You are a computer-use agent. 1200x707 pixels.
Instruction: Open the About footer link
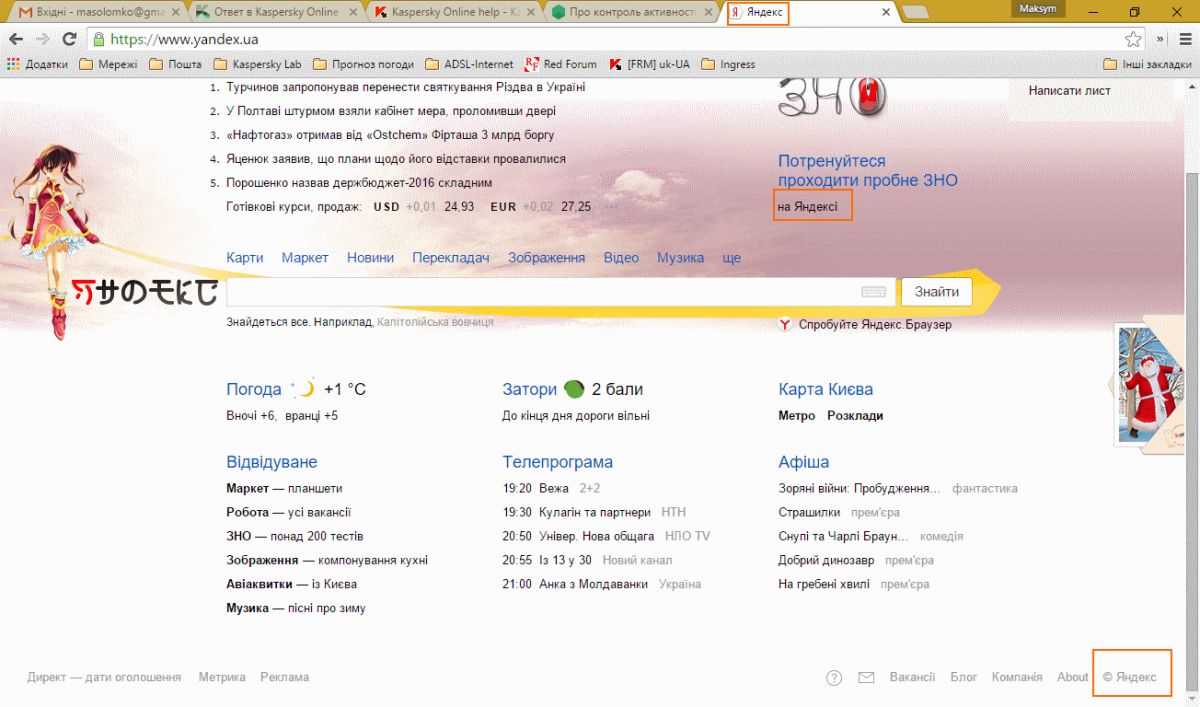coord(1073,677)
